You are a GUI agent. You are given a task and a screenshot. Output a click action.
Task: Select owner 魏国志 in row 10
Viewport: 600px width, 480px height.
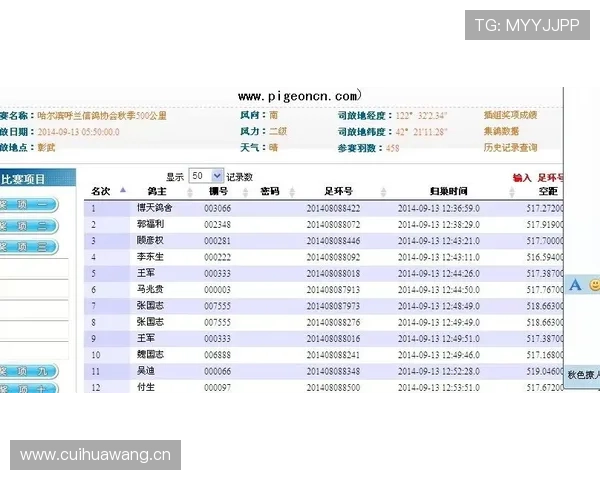pyautogui.click(x=150, y=354)
